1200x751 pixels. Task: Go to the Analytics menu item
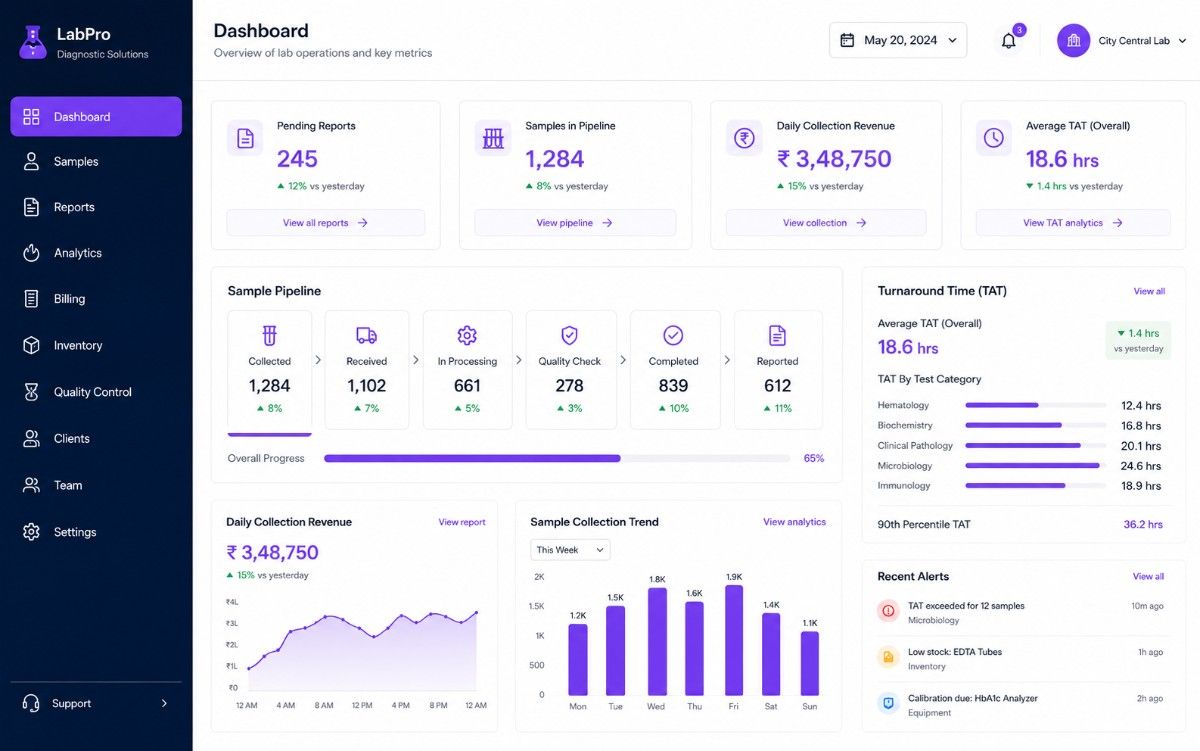[96, 253]
